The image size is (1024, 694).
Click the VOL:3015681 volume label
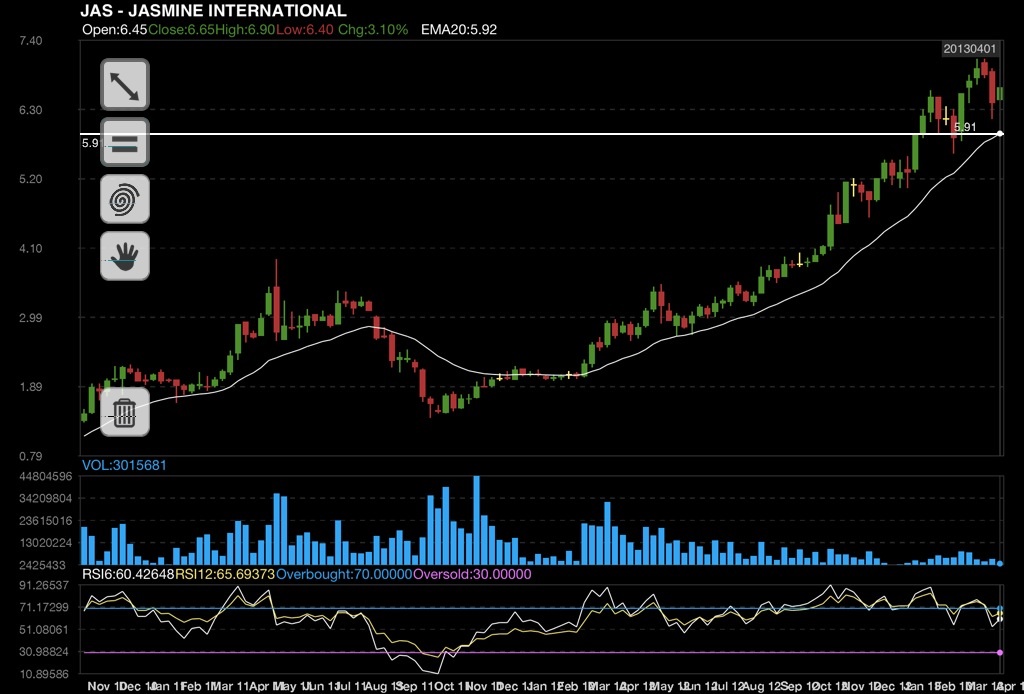[124, 465]
